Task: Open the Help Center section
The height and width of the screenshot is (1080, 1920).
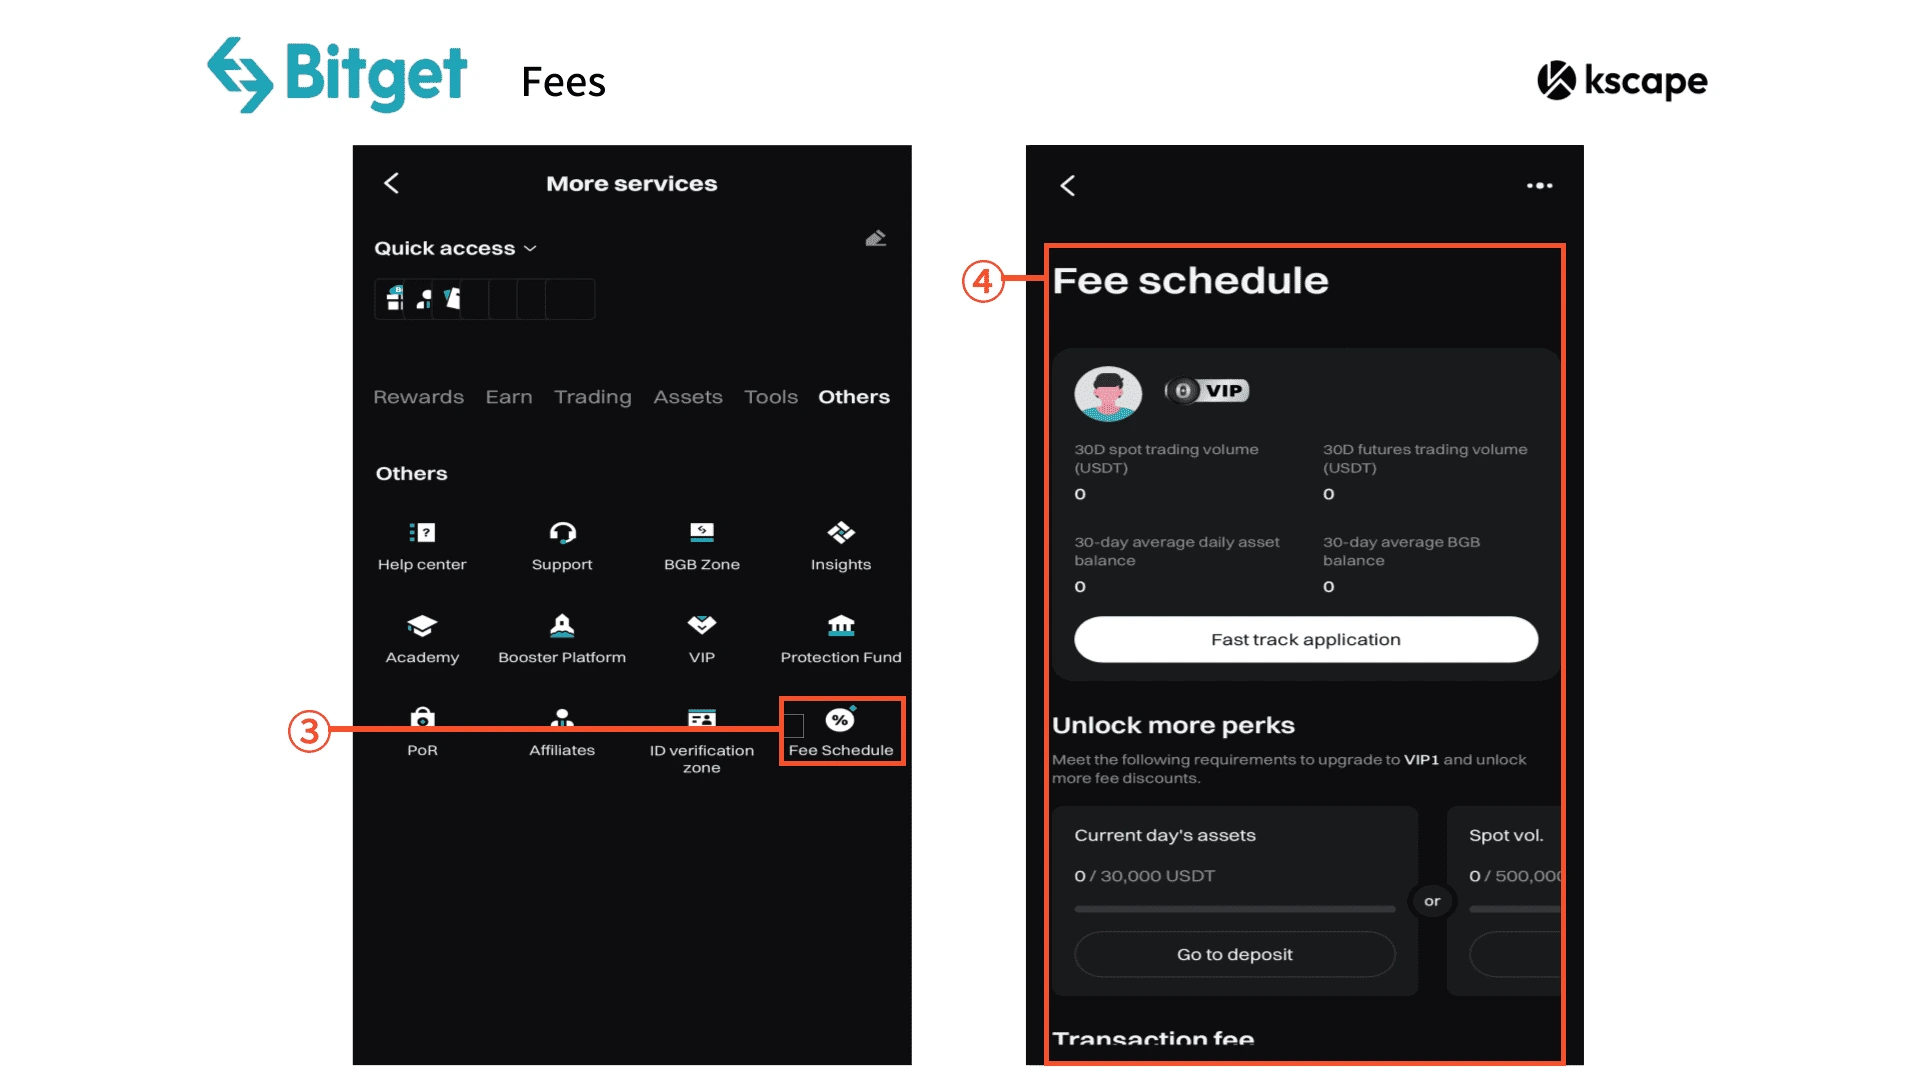Action: coord(422,545)
